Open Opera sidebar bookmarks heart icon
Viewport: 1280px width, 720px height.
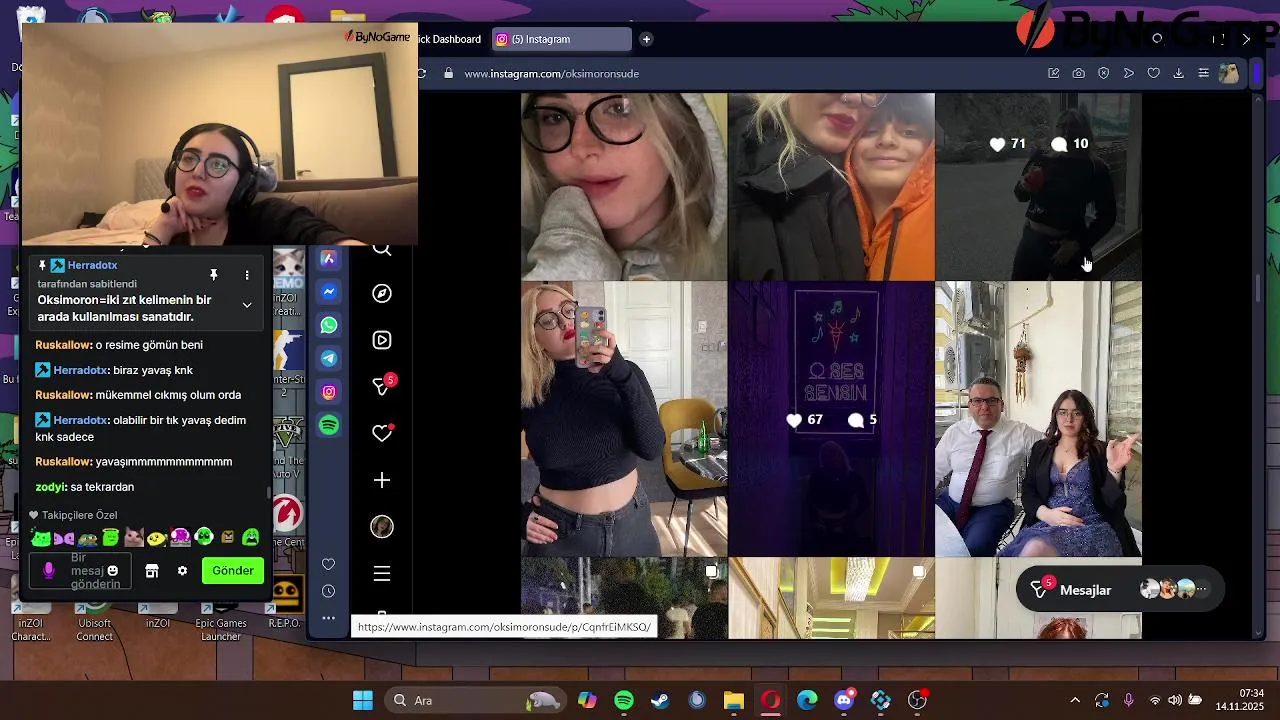328,564
